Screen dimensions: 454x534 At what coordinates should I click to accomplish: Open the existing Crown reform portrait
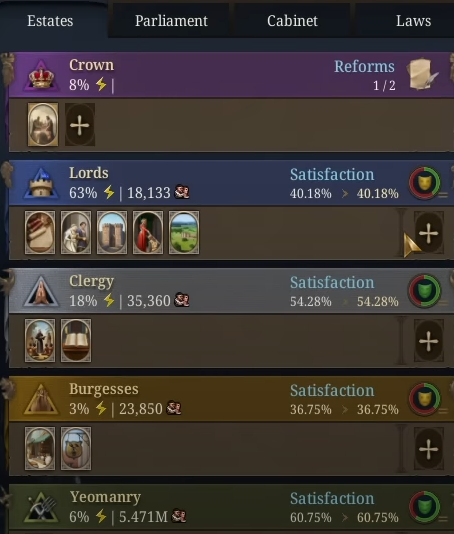point(43,125)
